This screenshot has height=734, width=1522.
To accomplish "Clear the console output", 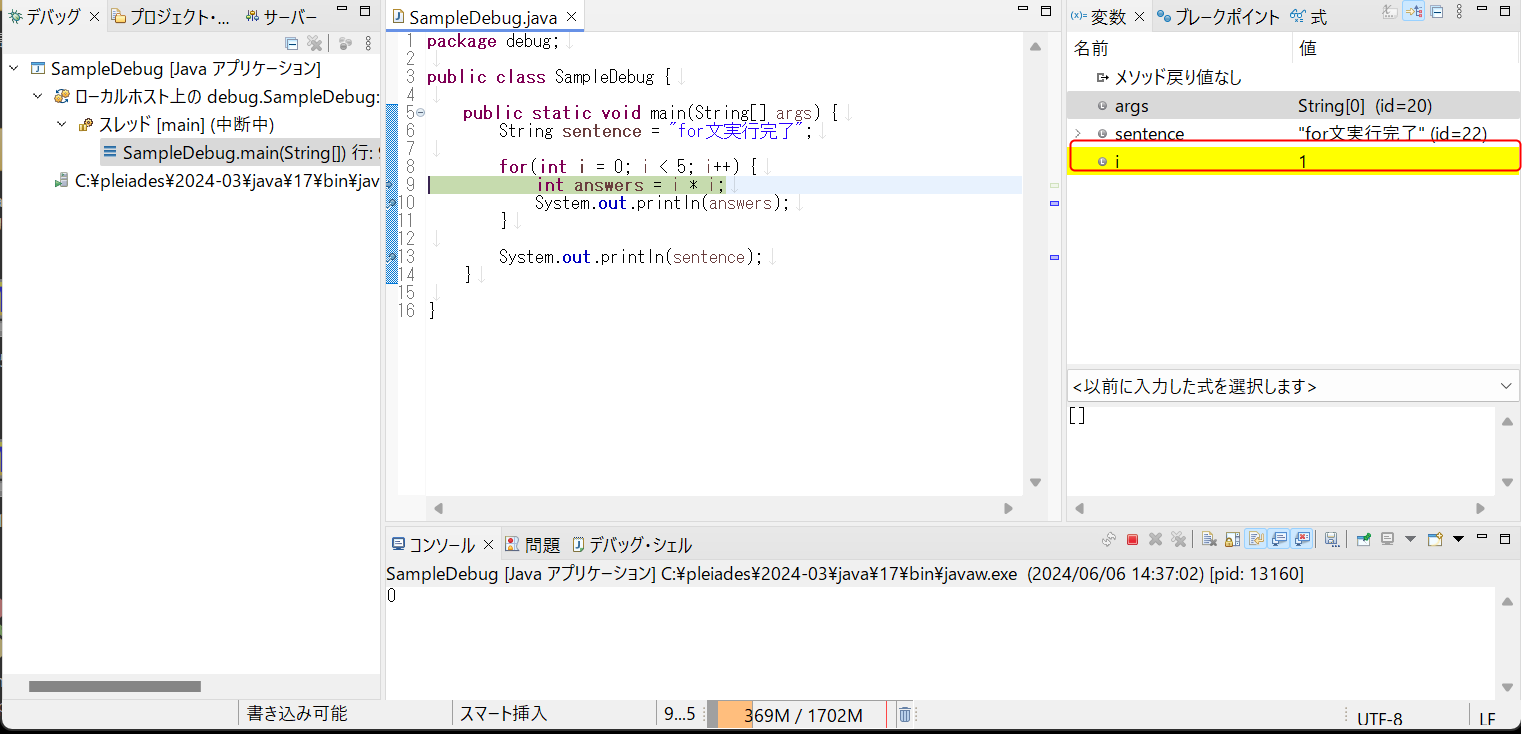I will pos(1209,539).
